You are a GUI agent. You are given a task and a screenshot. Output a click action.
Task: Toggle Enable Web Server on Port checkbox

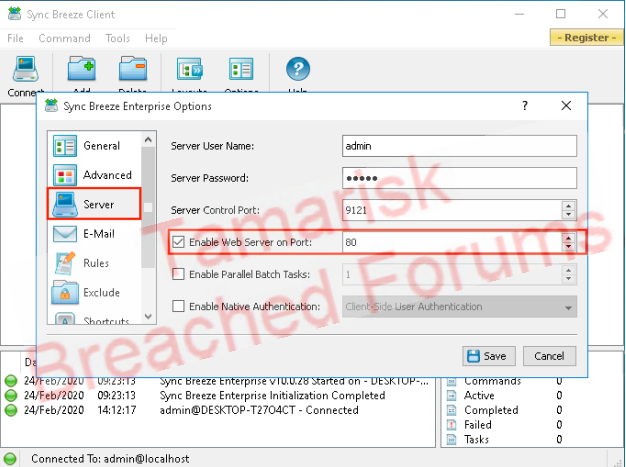178,242
